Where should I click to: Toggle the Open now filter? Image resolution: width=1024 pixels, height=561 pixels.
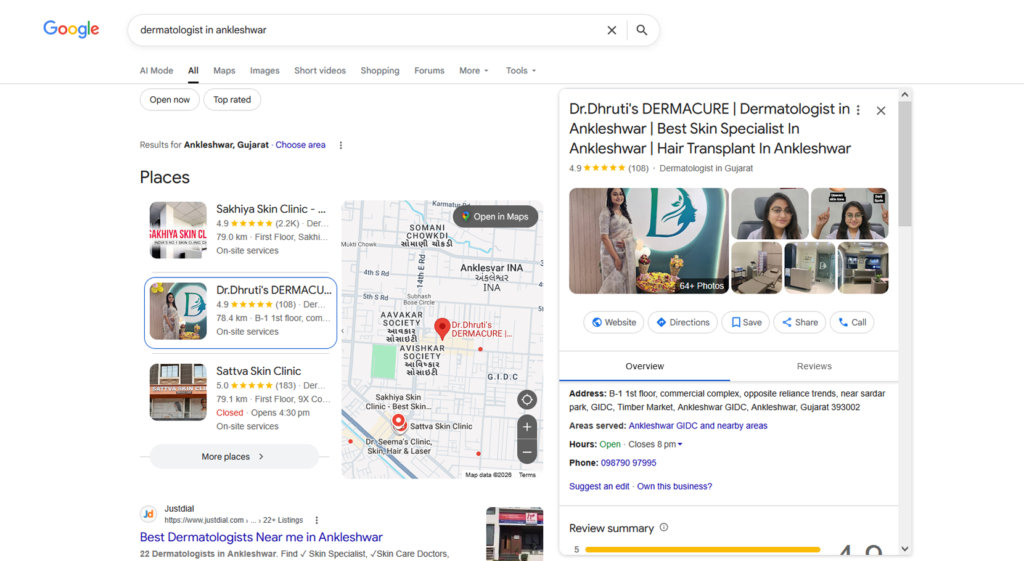[x=170, y=99]
